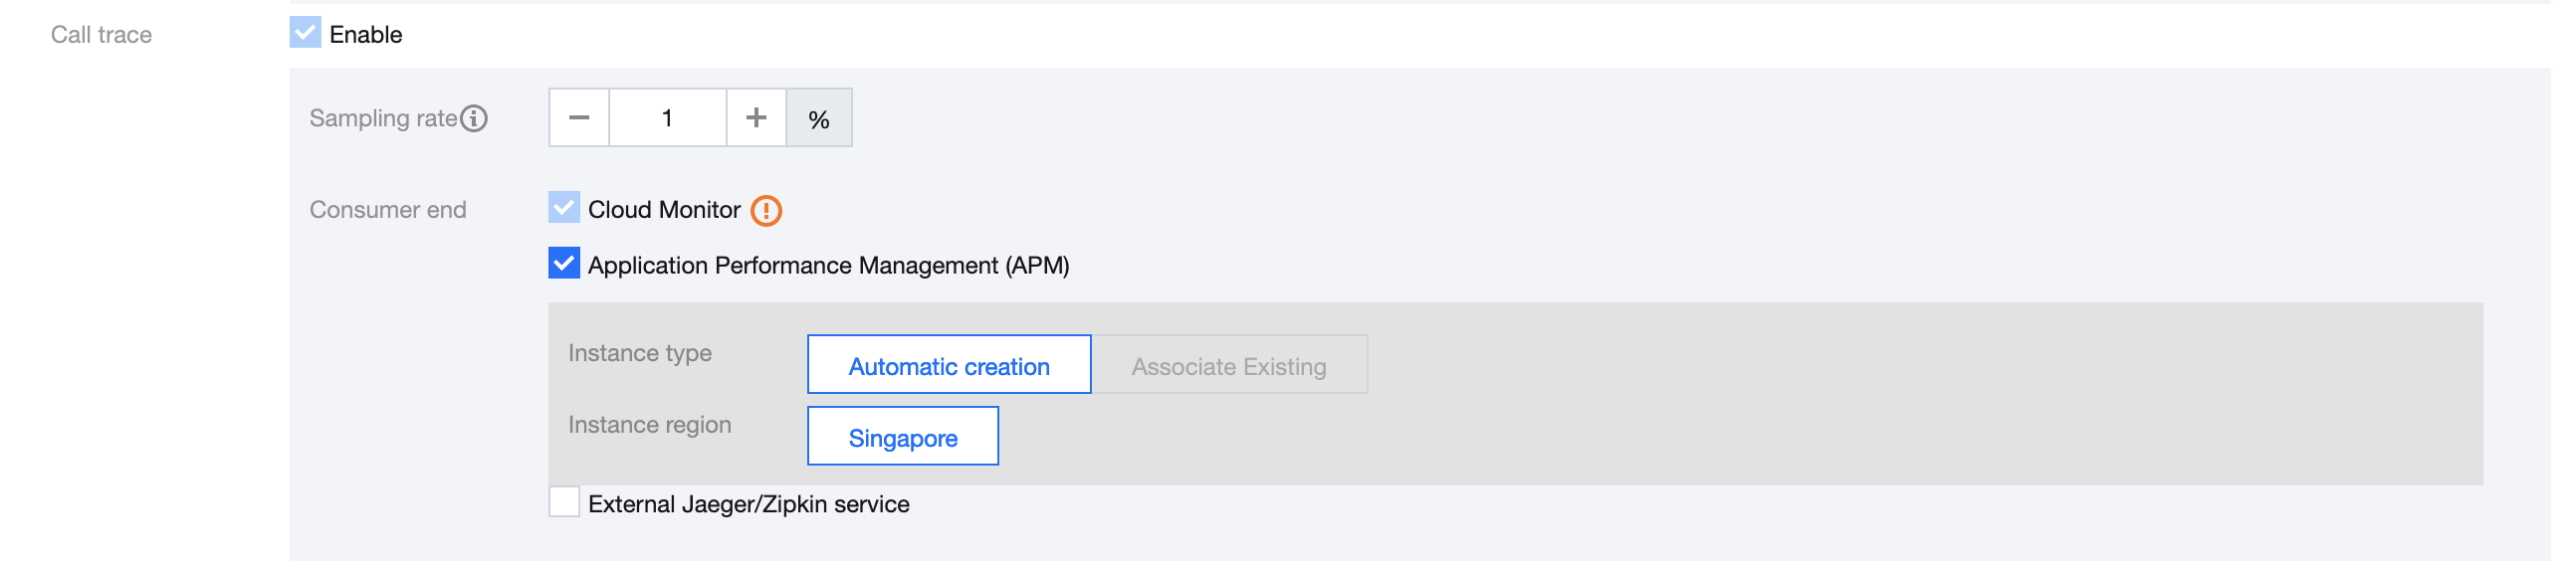The width and height of the screenshot is (2576, 573).
Task: Select the Singapore instance region
Action: [x=904, y=437]
